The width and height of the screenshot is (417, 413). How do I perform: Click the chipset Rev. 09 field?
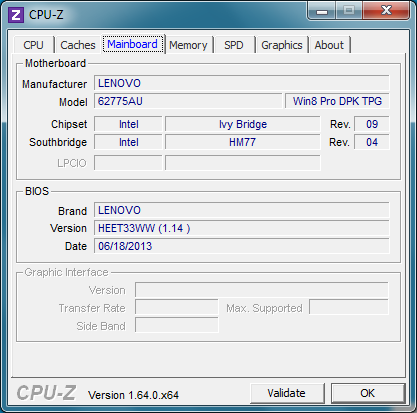click(x=372, y=124)
